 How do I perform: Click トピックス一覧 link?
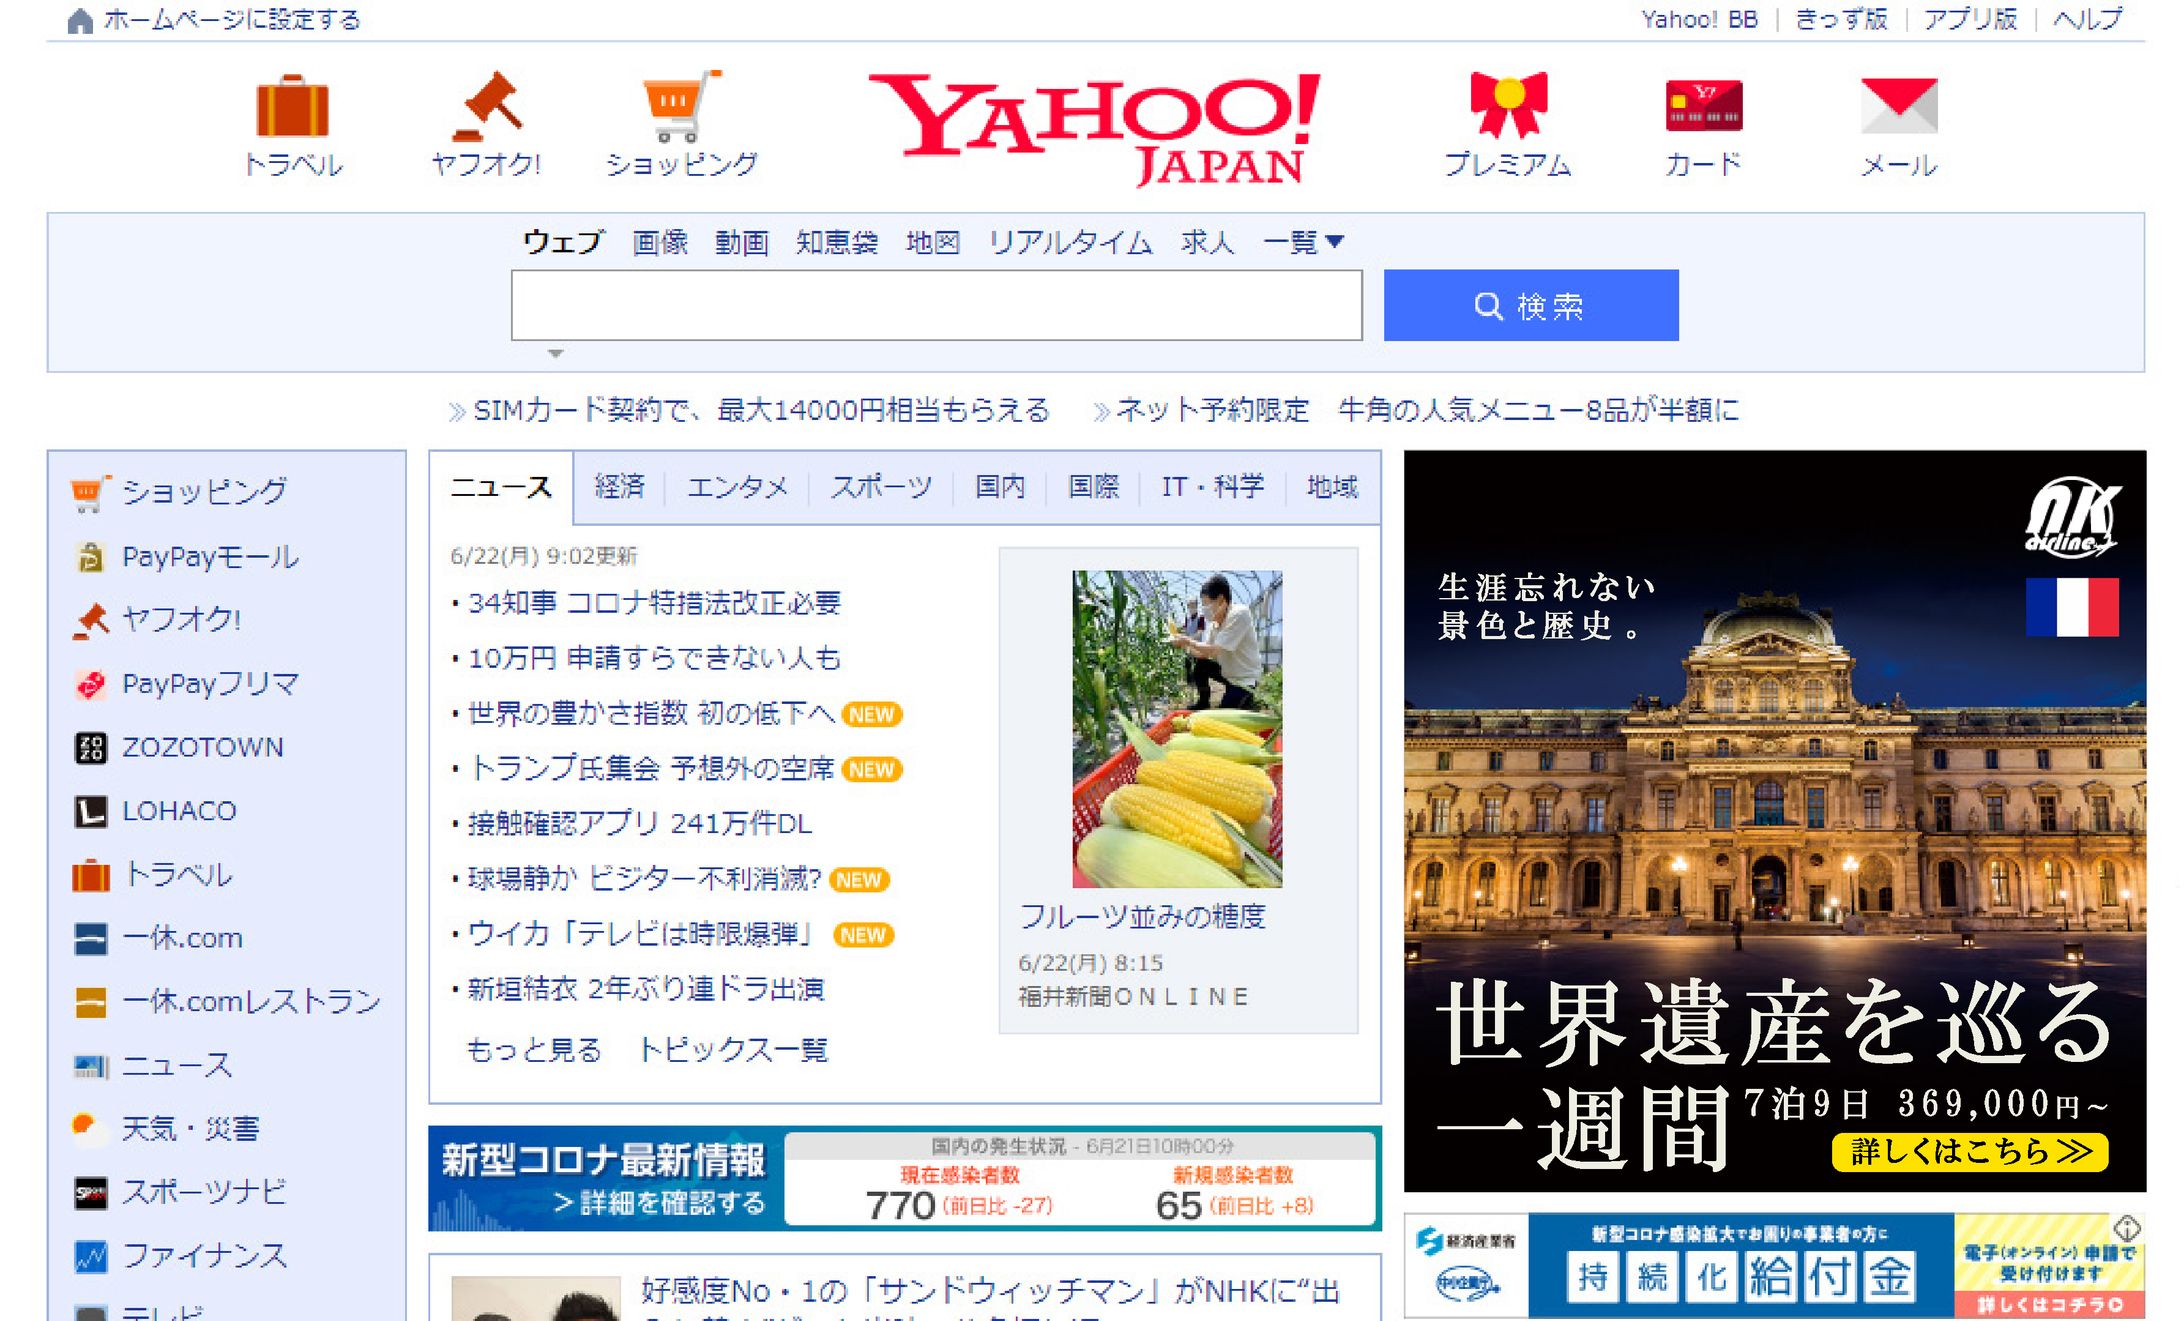click(733, 1050)
